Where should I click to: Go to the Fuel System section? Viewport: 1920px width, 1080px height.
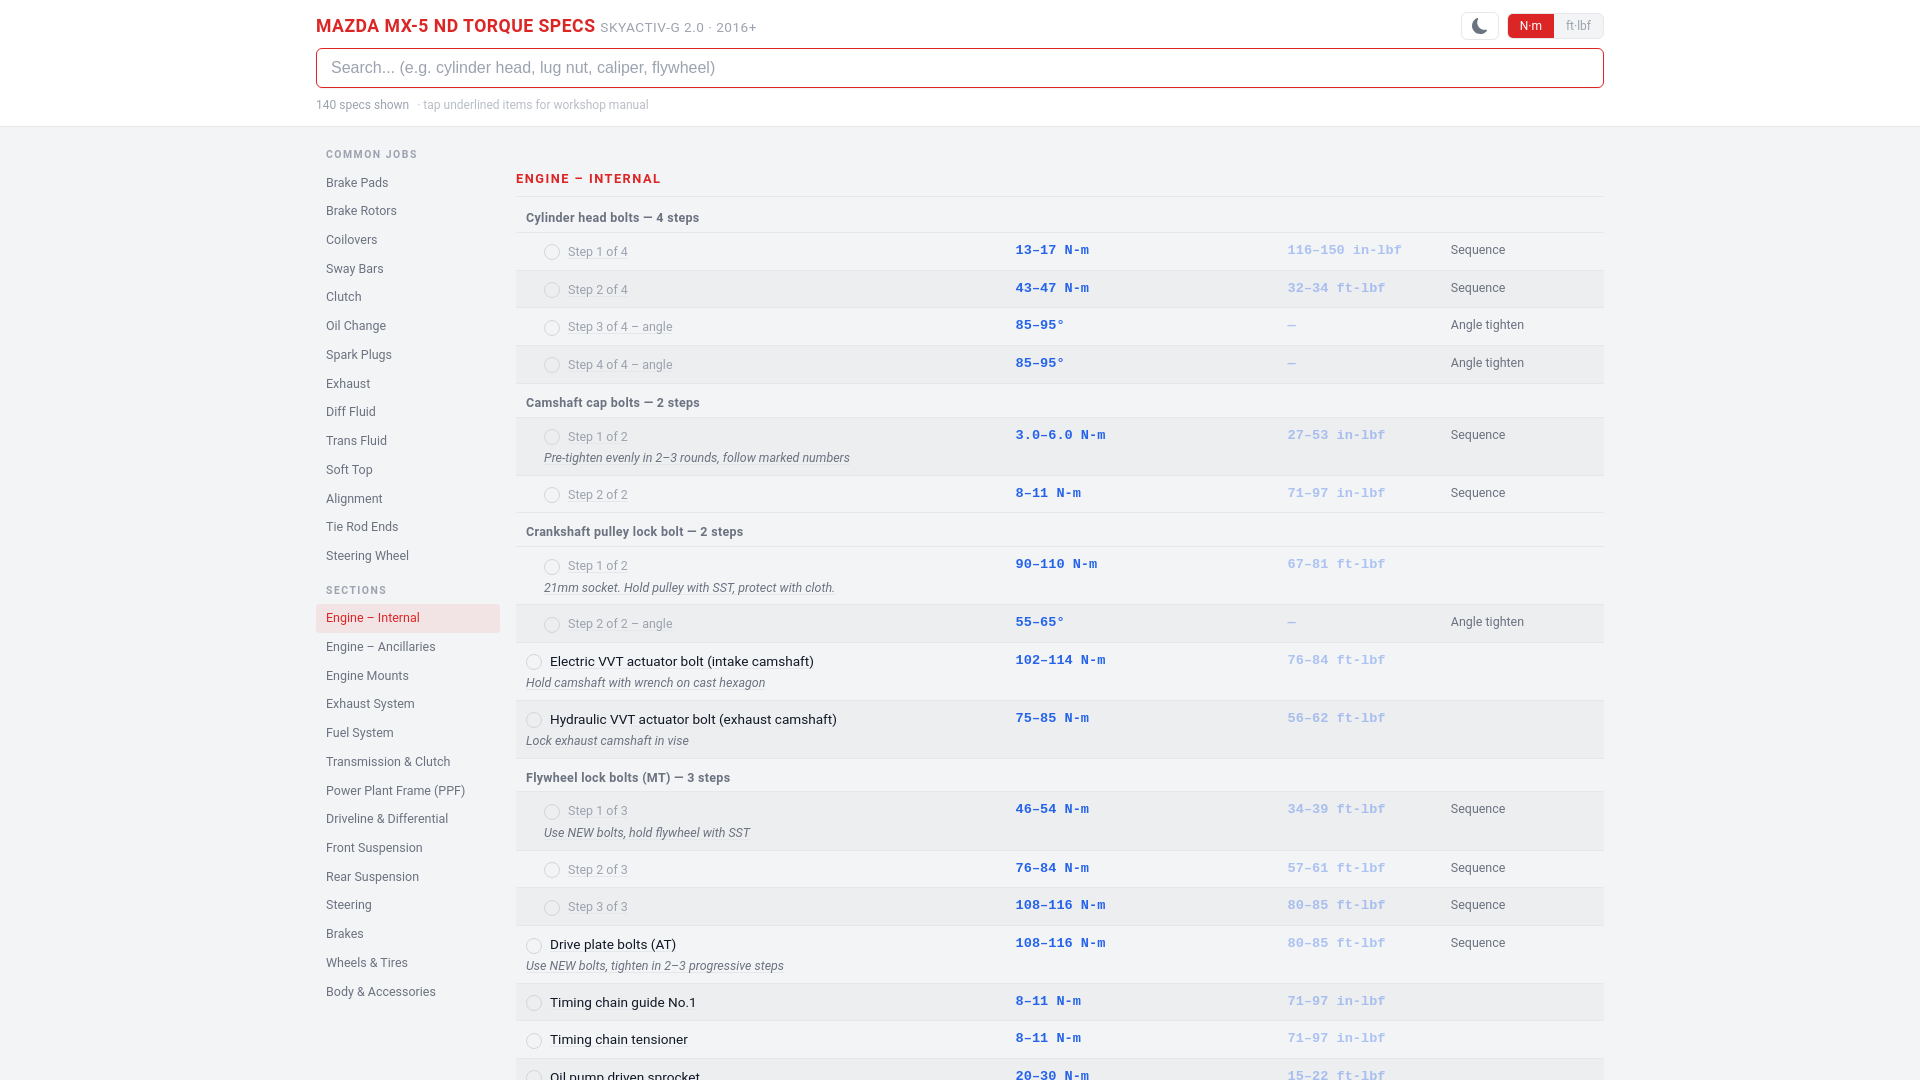[x=408, y=733]
